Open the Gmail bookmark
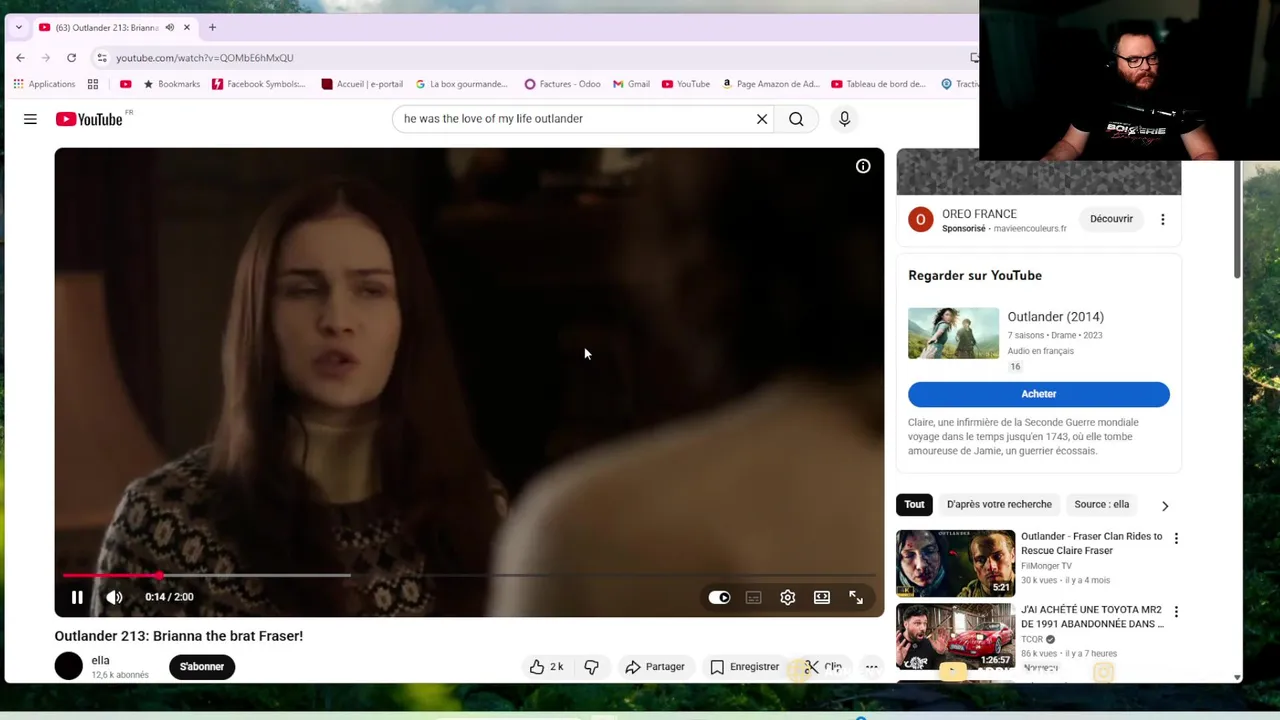 (x=631, y=84)
